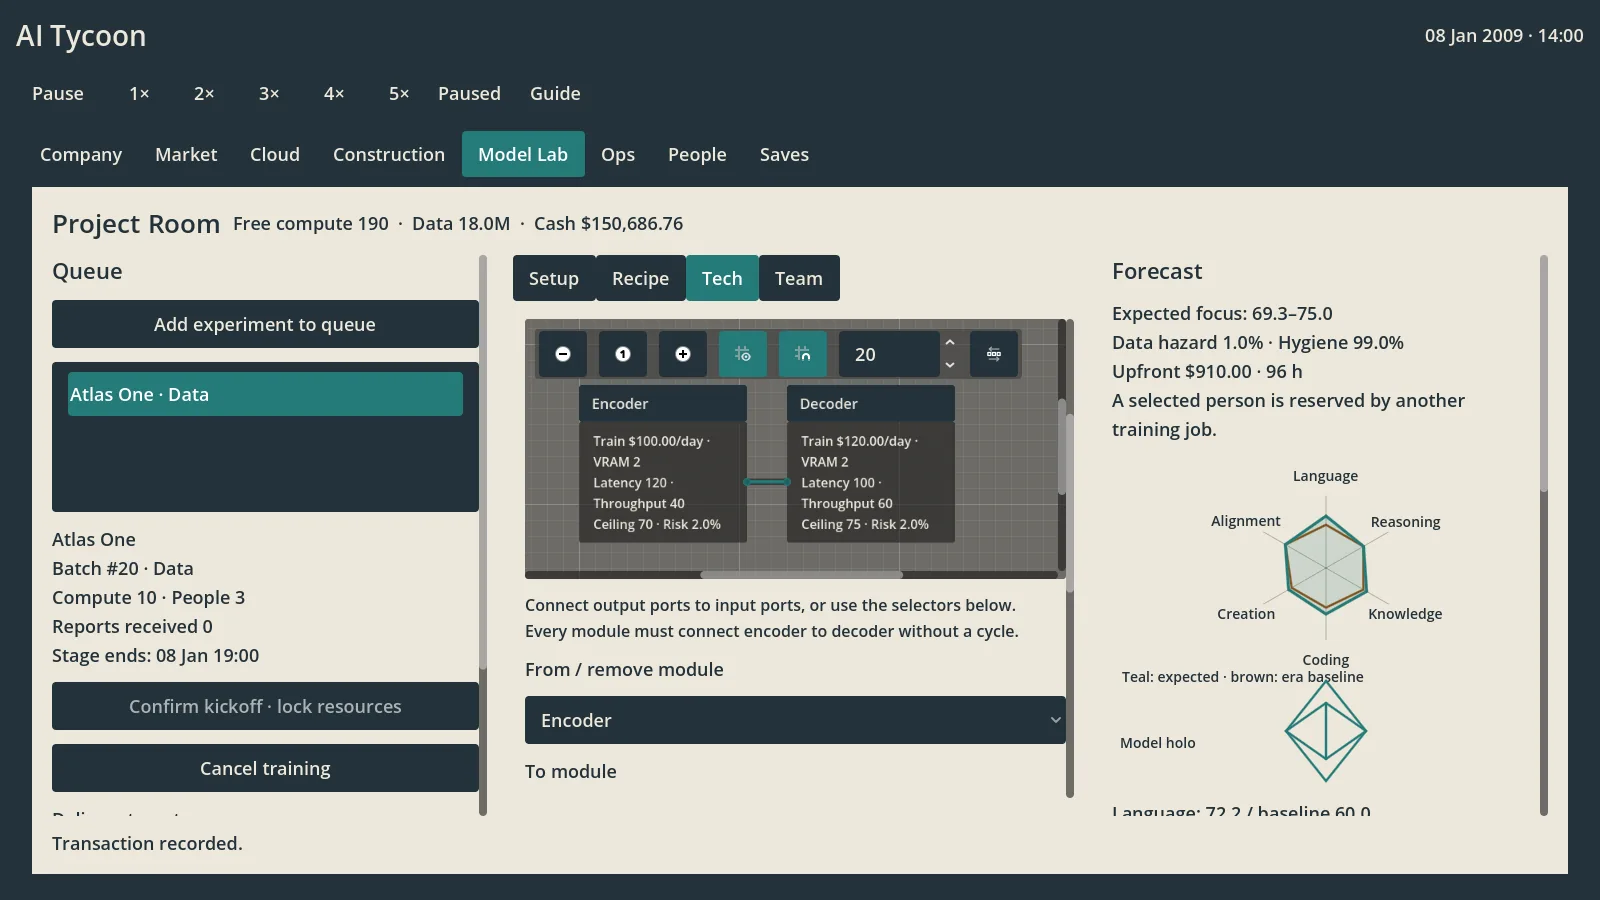Viewport: 1600px width, 900px height.
Task: Reset graph zoom to 1:1
Action: pos(623,354)
